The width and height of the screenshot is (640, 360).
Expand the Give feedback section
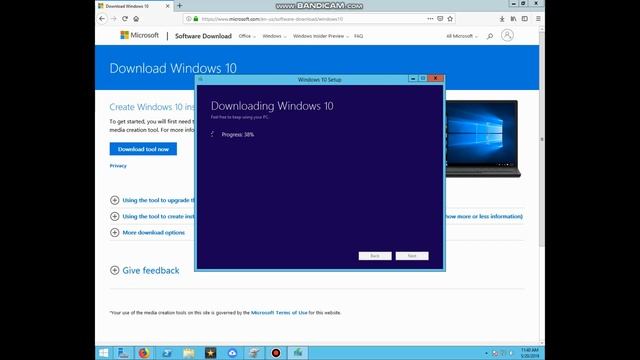coord(144,270)
